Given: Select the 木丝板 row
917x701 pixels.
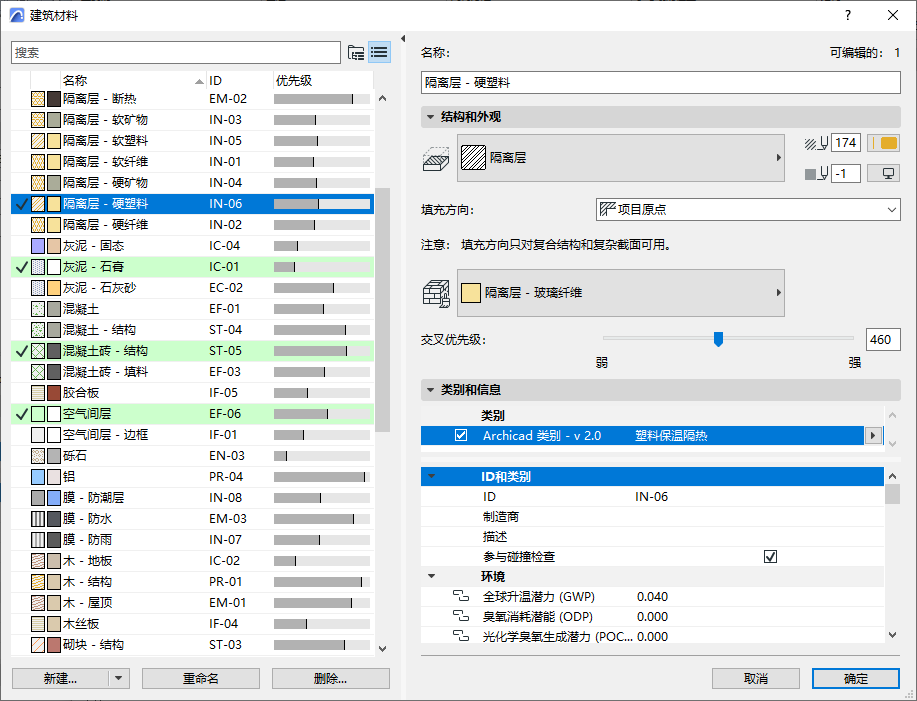Looking at the screenshot, I should point(192,624).
